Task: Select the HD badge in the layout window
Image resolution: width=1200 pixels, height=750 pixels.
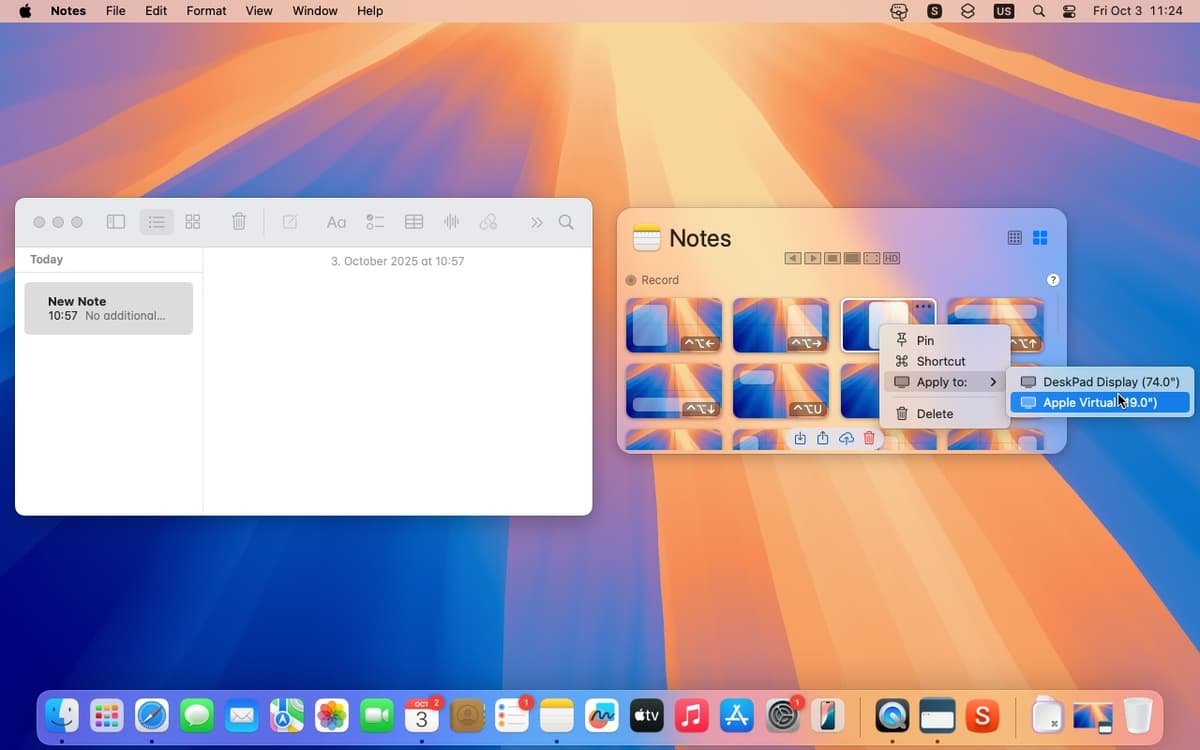Action: click(x=892, y=258)
